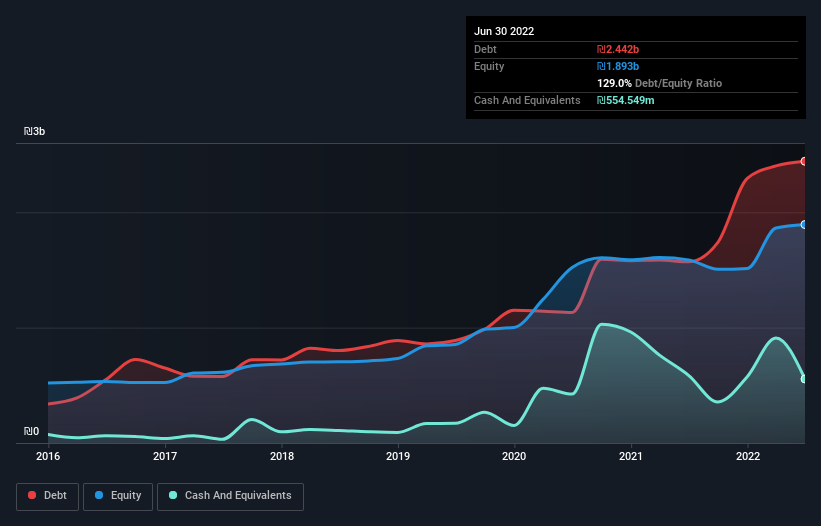Click the teal Cash endpoint marker
Image resolution: width=821 pixels, height=526 pixels.
(804, 379)
